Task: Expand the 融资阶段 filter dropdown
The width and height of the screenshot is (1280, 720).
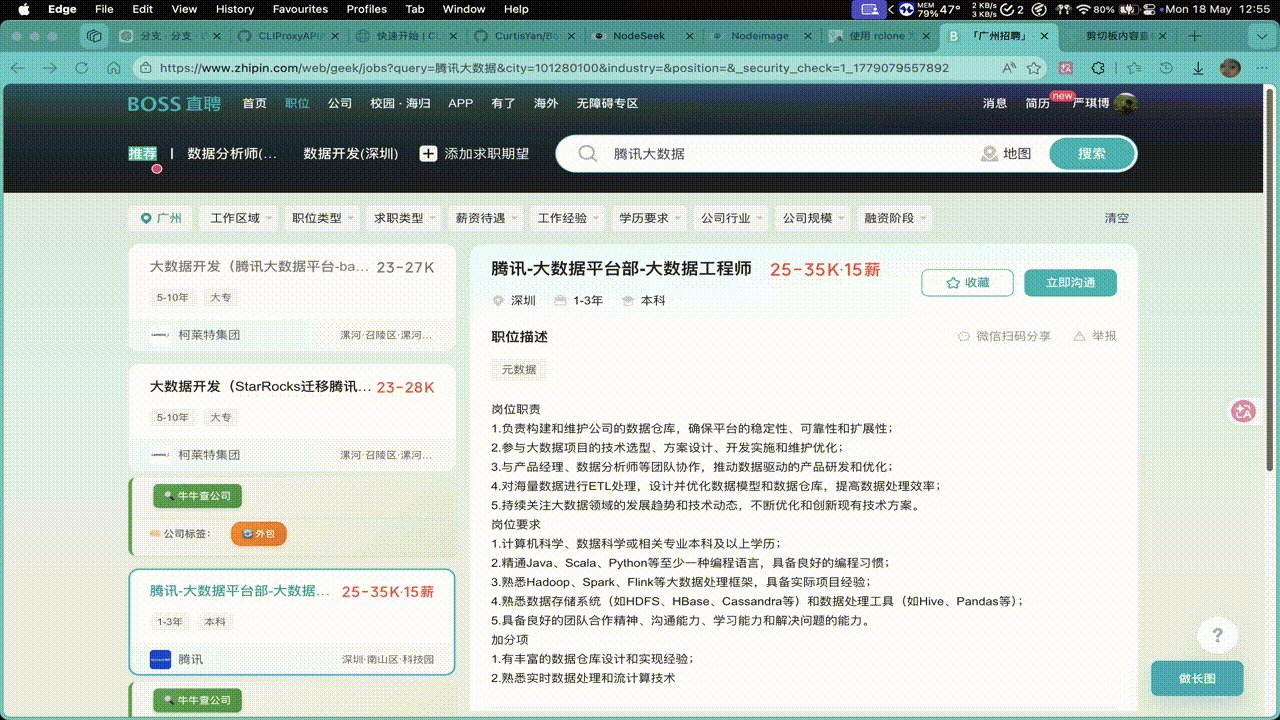Action: [895, 218]
